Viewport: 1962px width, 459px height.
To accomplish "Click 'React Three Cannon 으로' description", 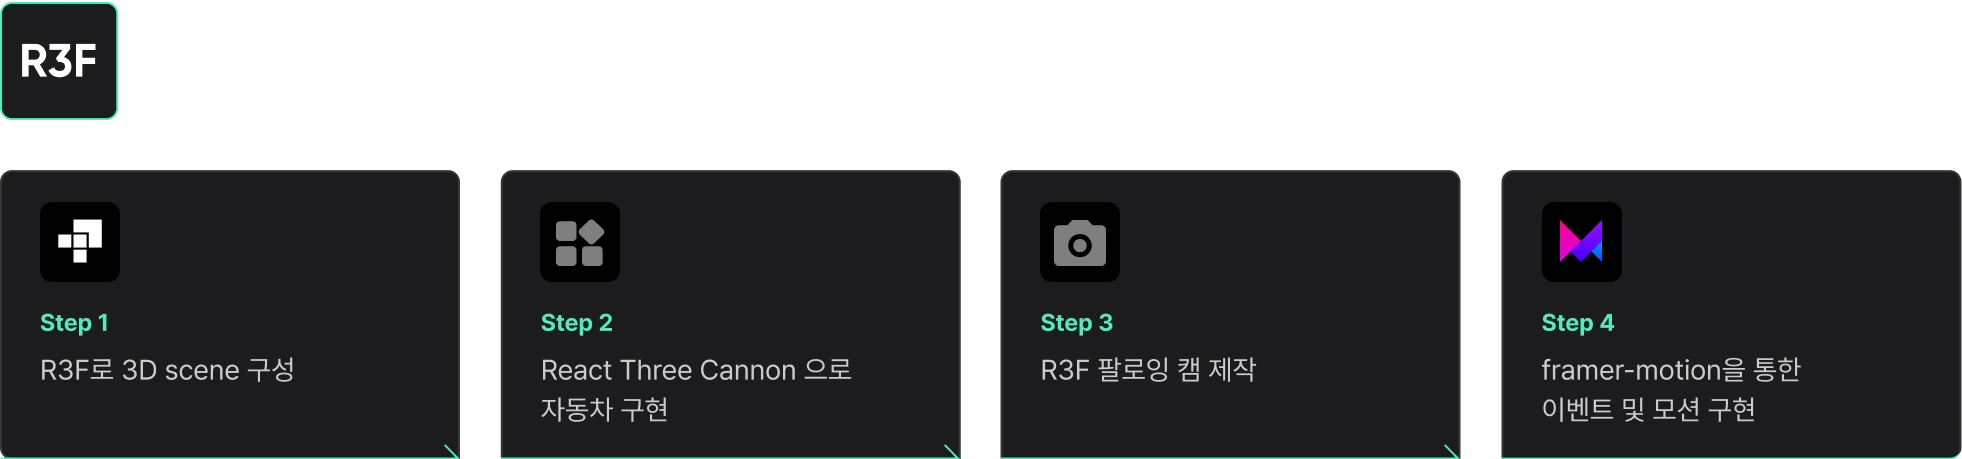I will click(697, 370).
